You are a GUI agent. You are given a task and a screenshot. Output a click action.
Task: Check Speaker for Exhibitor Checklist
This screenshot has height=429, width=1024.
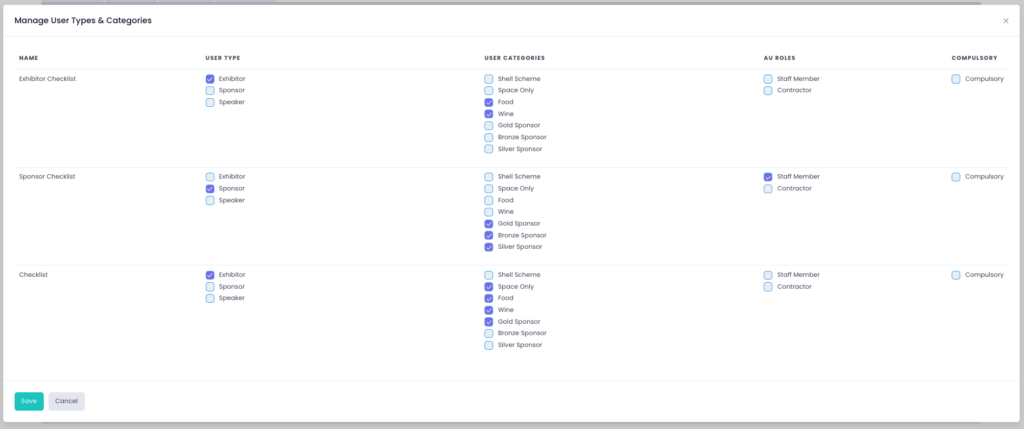click(x=210, y=102)
